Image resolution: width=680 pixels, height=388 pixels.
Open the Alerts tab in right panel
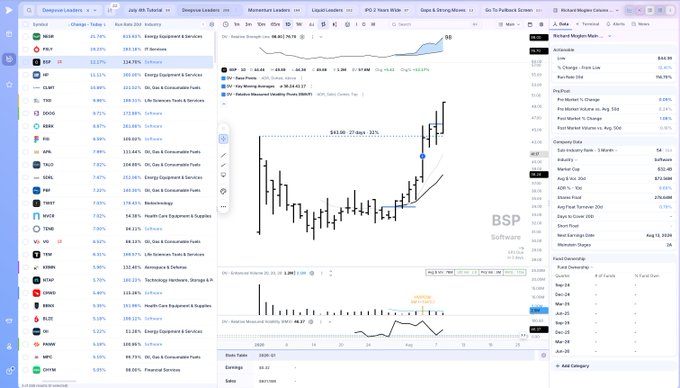pos(615,24)
